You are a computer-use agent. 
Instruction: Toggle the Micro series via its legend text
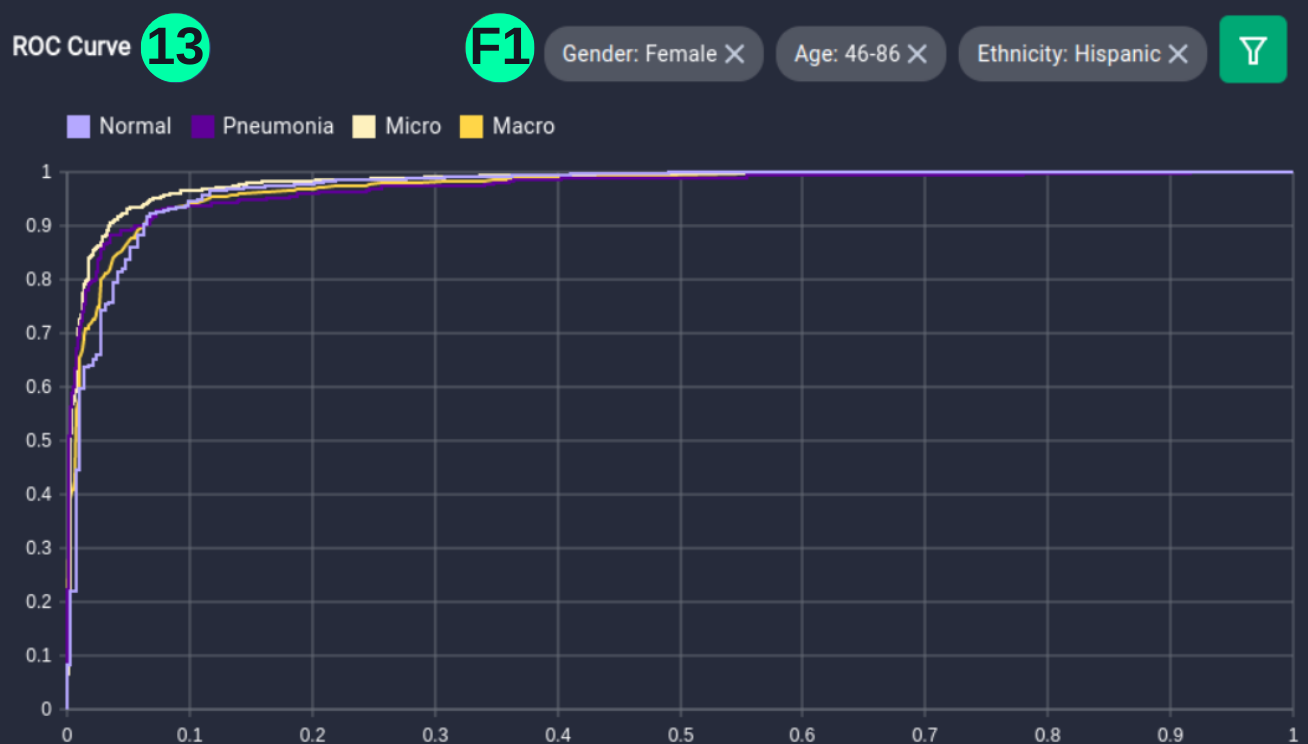[x=413, y=127]
